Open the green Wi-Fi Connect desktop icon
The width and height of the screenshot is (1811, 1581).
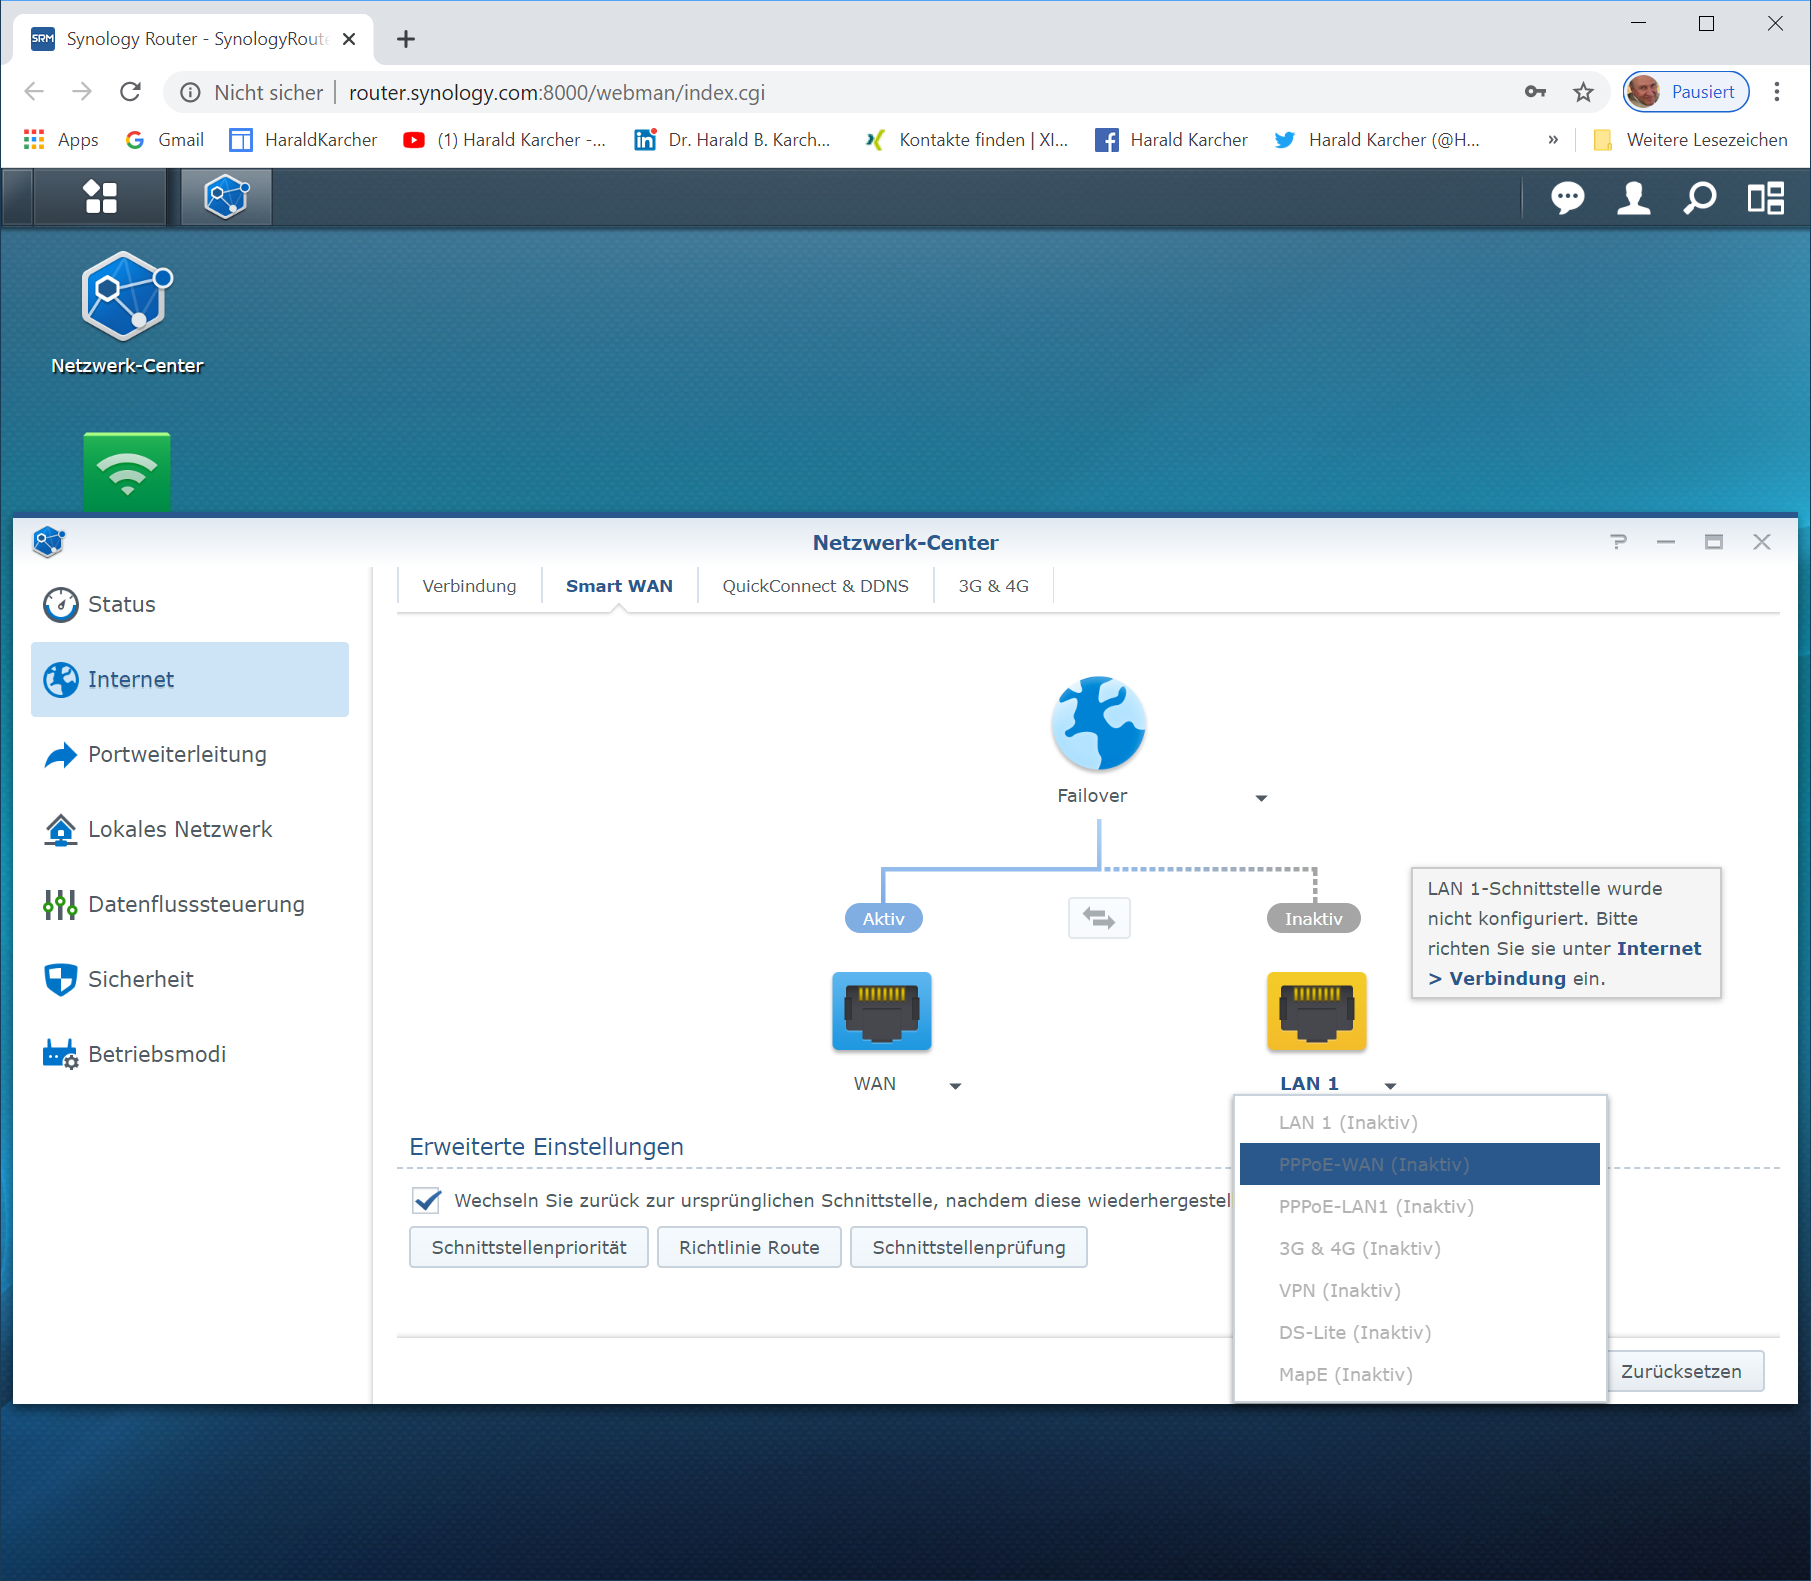[127, 471]
